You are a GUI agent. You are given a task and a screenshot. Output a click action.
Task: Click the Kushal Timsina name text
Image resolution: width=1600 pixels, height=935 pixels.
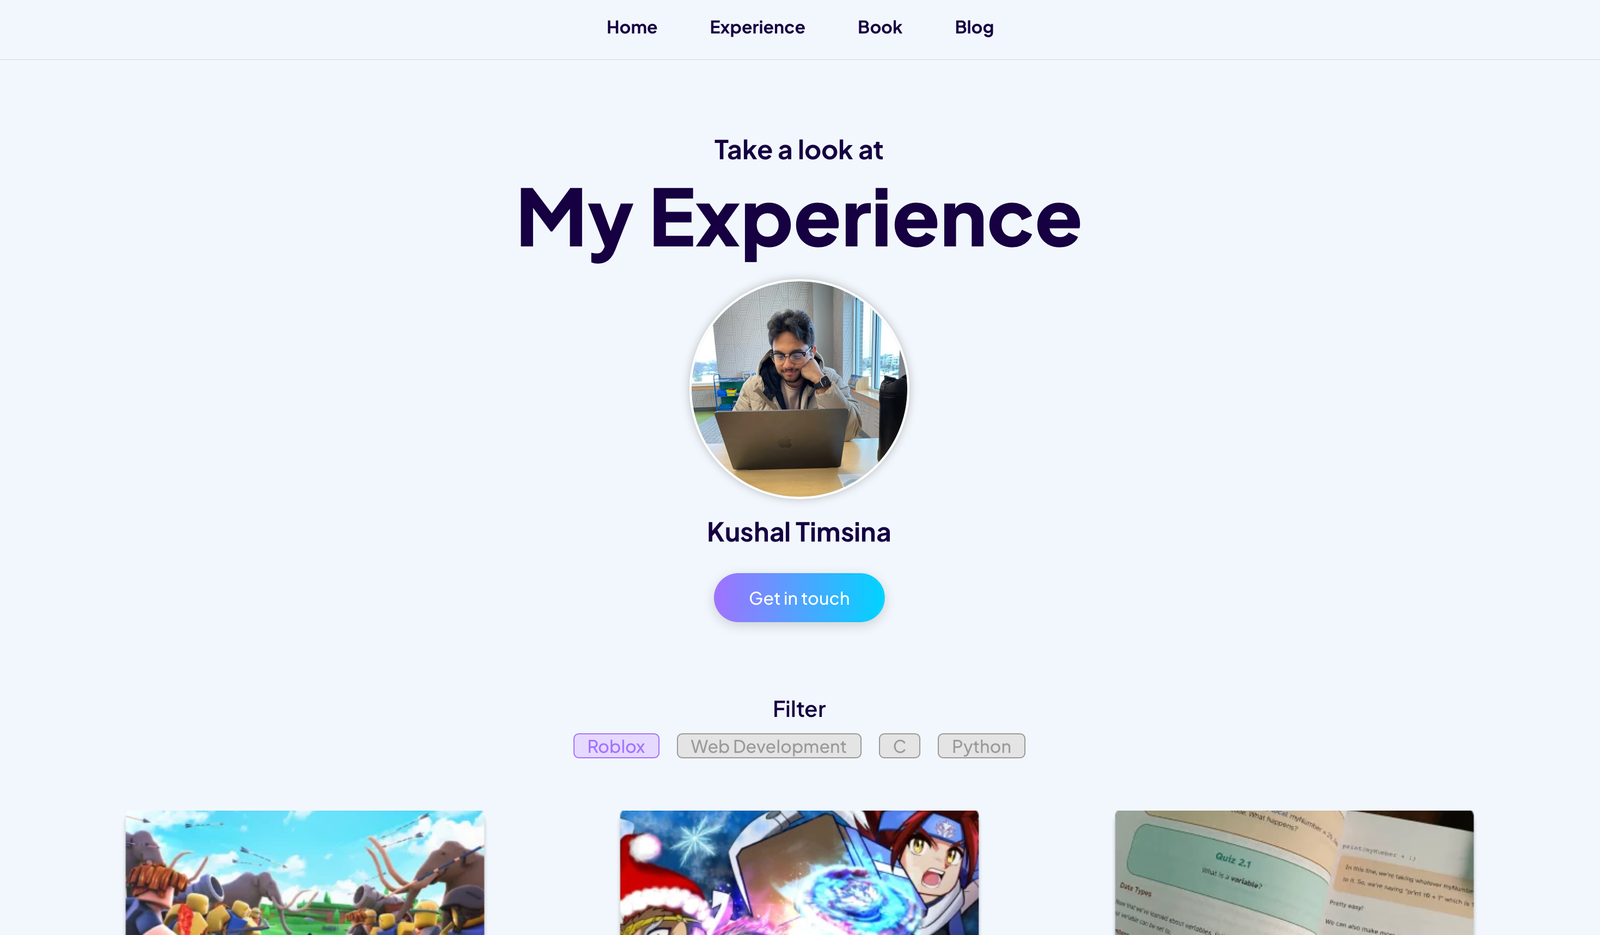coord(799,532)
